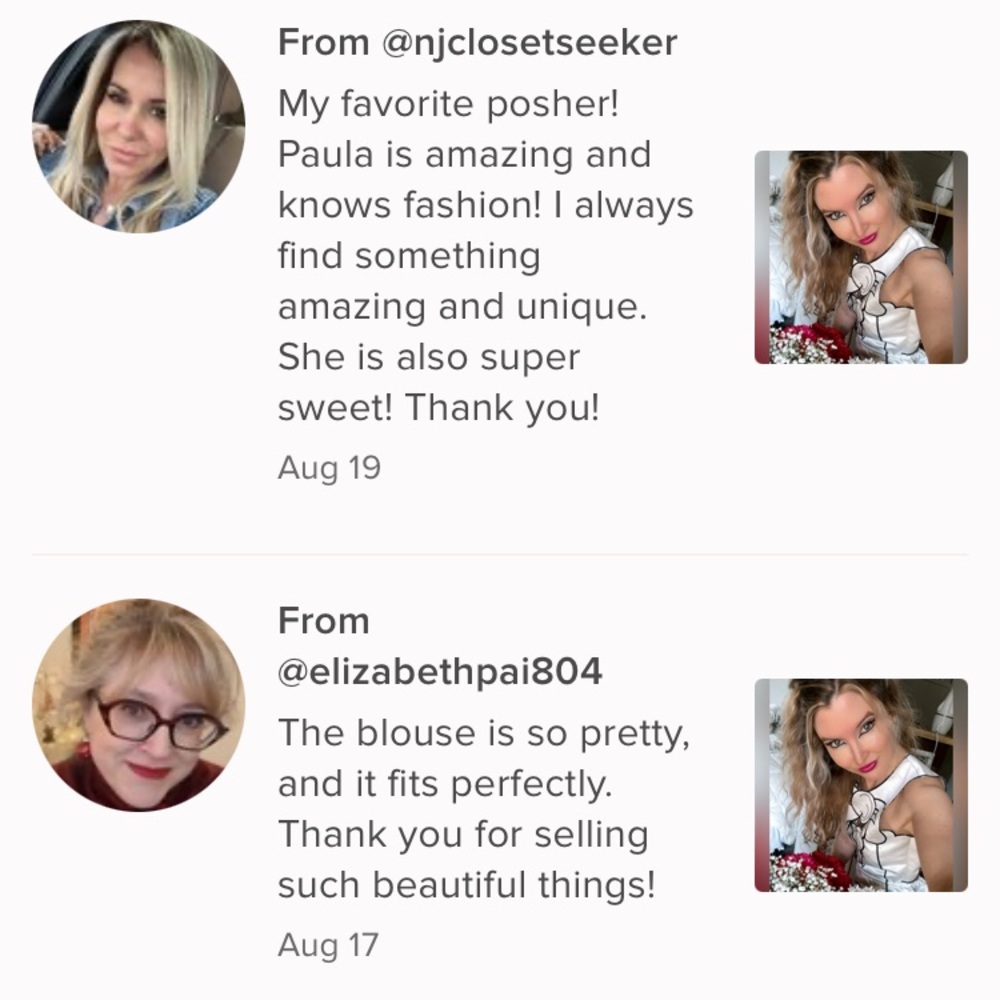Screen dimensions: 1000x1000
Task: Click the Aug 17 review date
Action: (328, 944)
